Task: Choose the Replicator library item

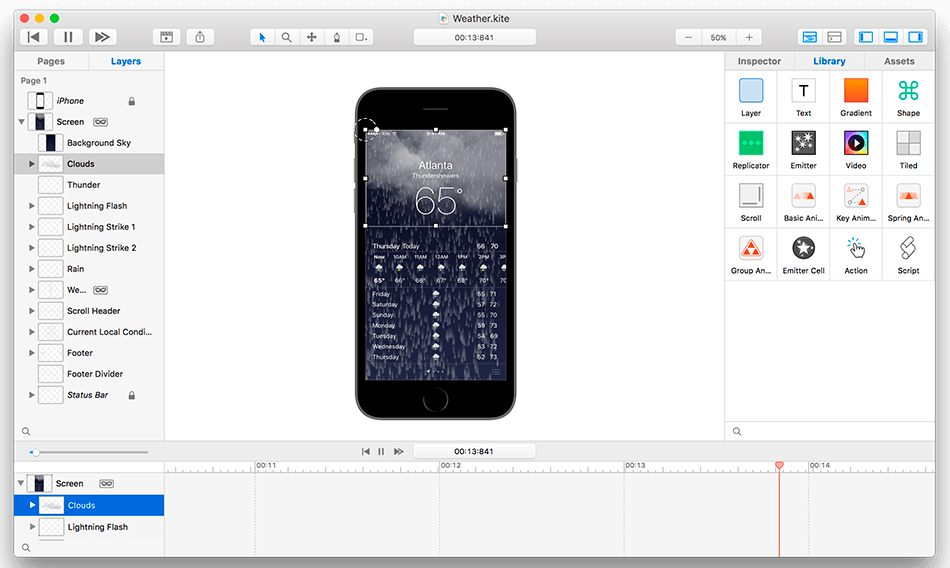Action: (x=751, y=150)
